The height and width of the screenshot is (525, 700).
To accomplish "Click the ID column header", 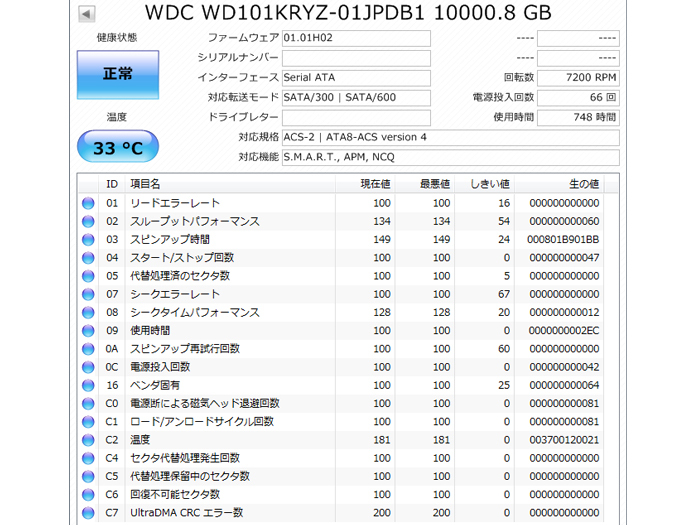I will (x=112, y=184).
